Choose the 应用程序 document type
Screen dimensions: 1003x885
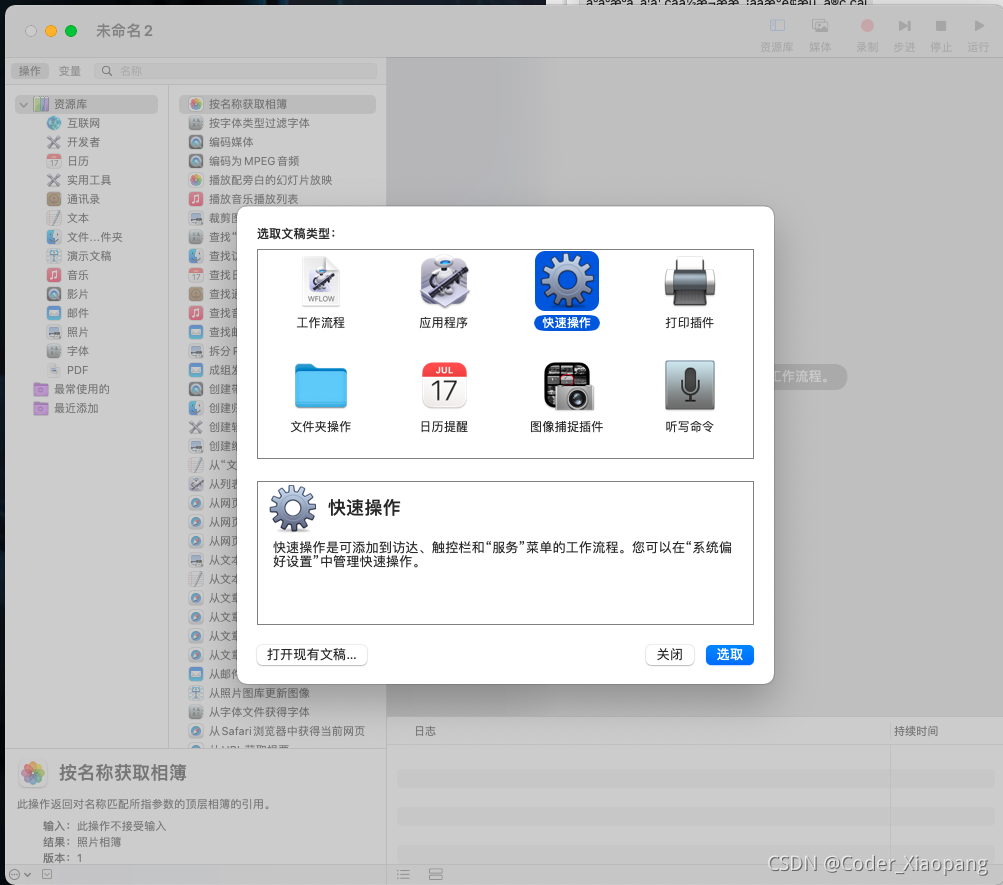click(444, 282)
